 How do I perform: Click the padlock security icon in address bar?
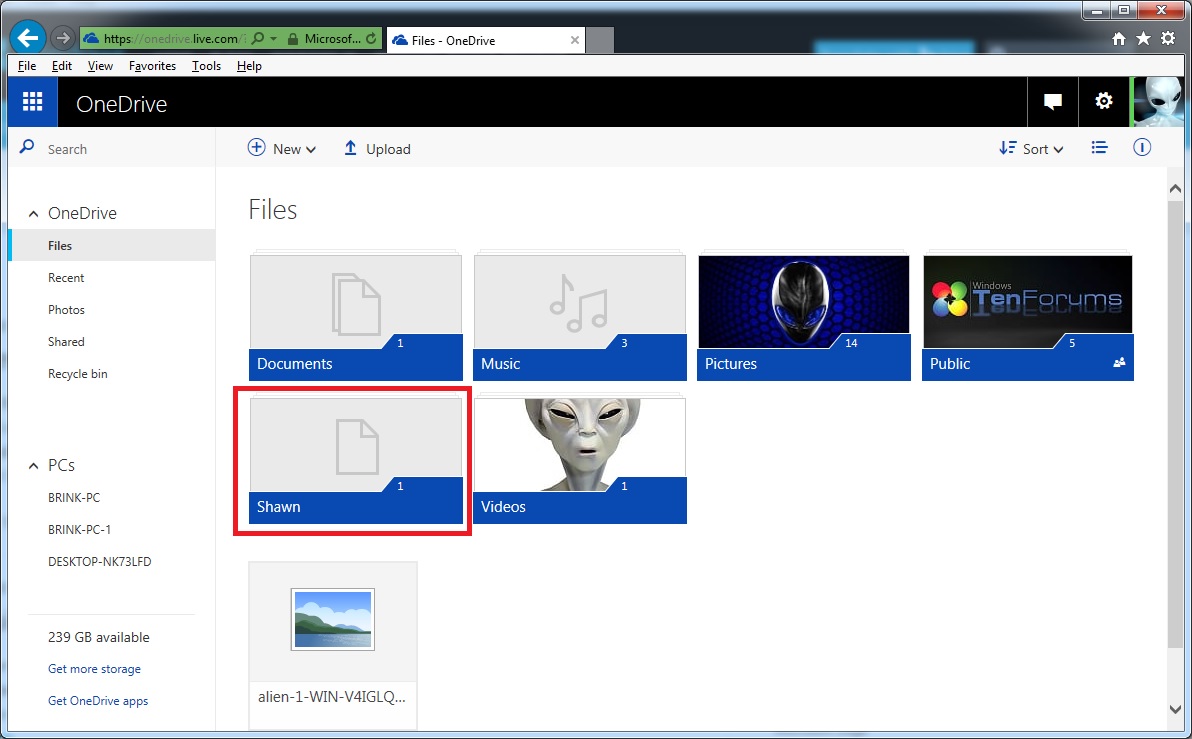(x=293, y=39)
